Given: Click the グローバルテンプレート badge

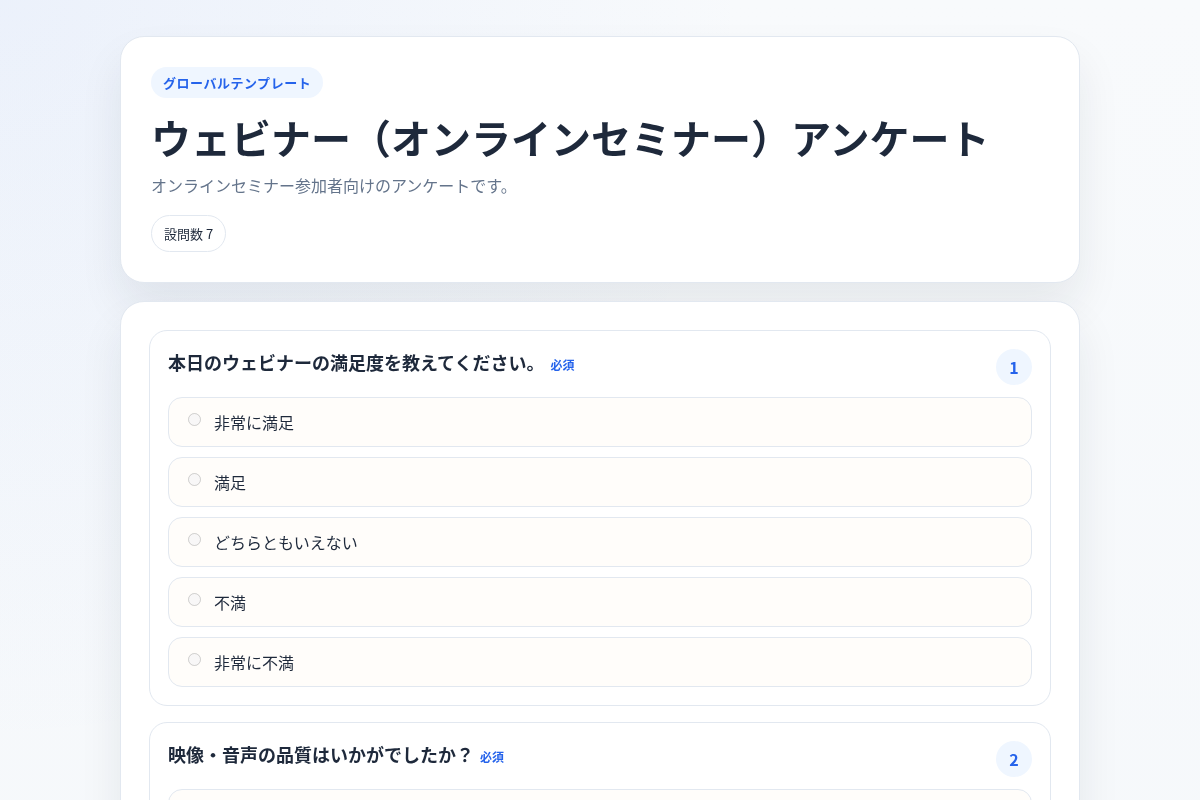Looking at the screenshot, I should pos(237,83).
